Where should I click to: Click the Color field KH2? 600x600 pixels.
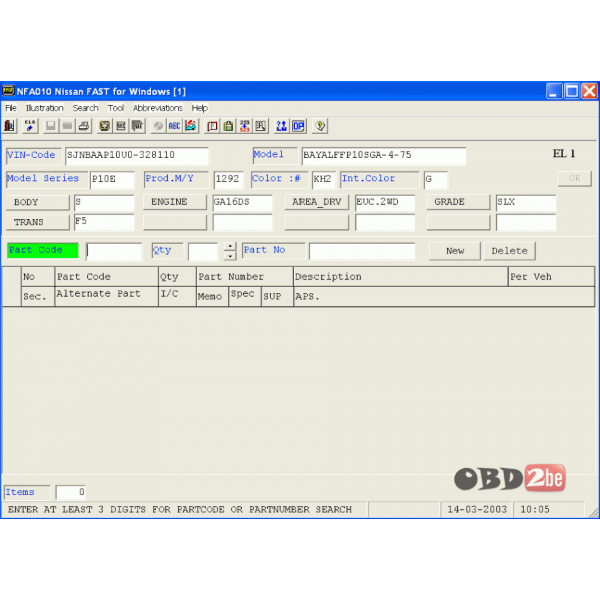coord(324,179)
